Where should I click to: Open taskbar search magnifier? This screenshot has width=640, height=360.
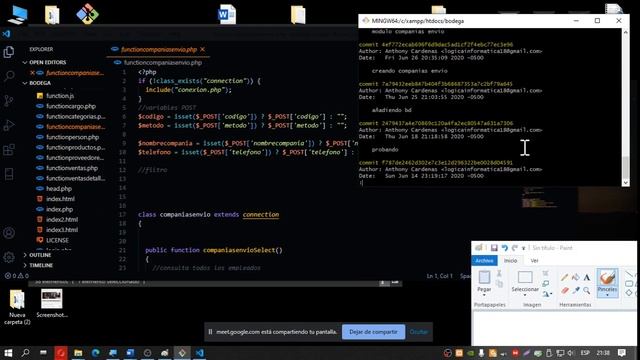click(25, 353)
